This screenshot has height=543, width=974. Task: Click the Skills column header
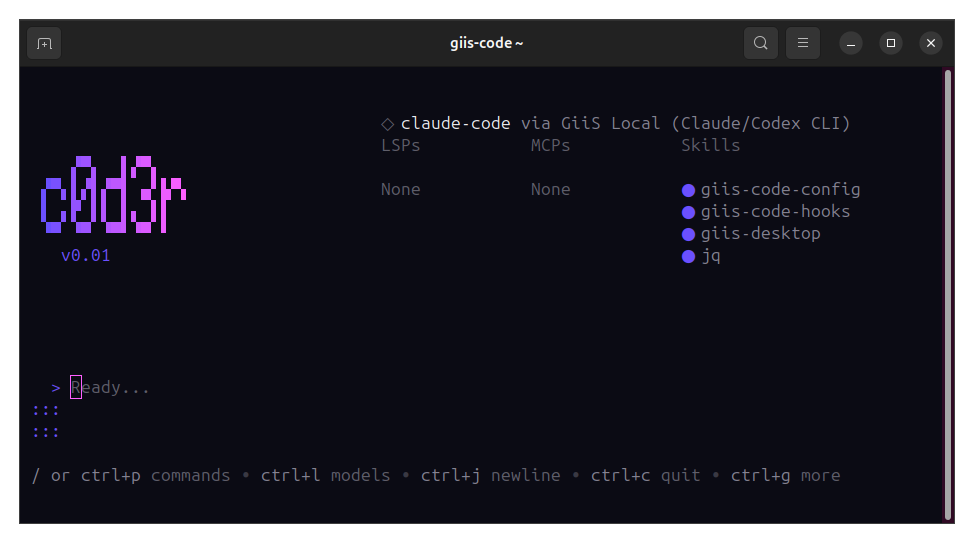click(x=711, y=145)
